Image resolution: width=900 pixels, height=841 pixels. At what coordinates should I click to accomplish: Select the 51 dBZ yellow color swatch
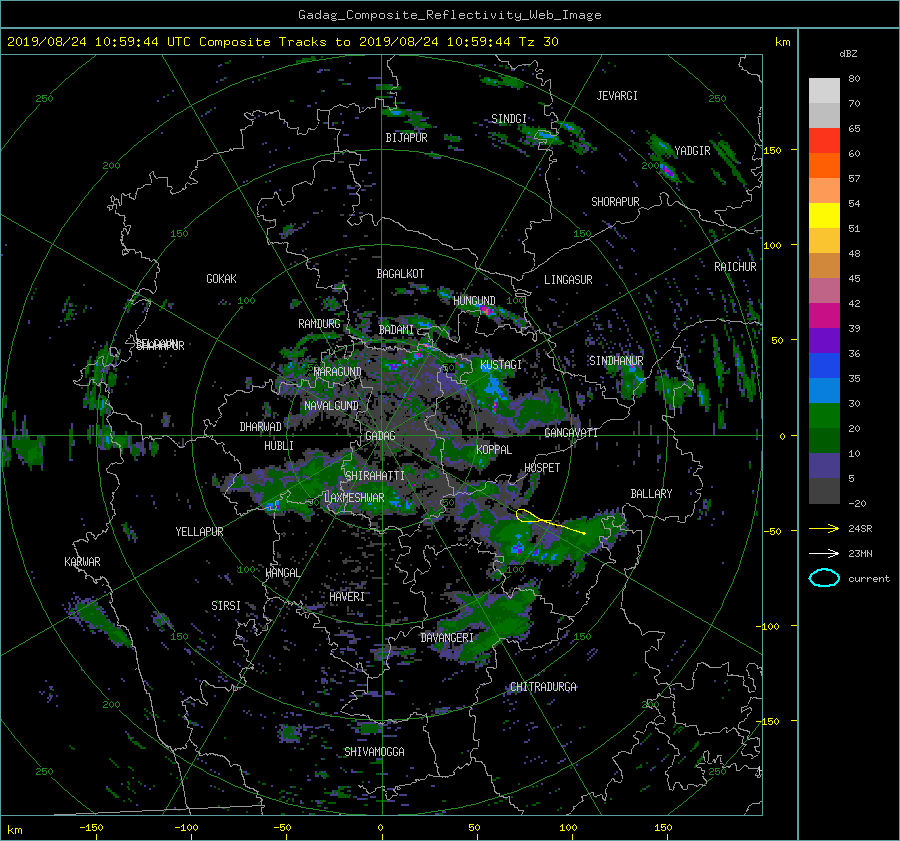tap(824, 216)
